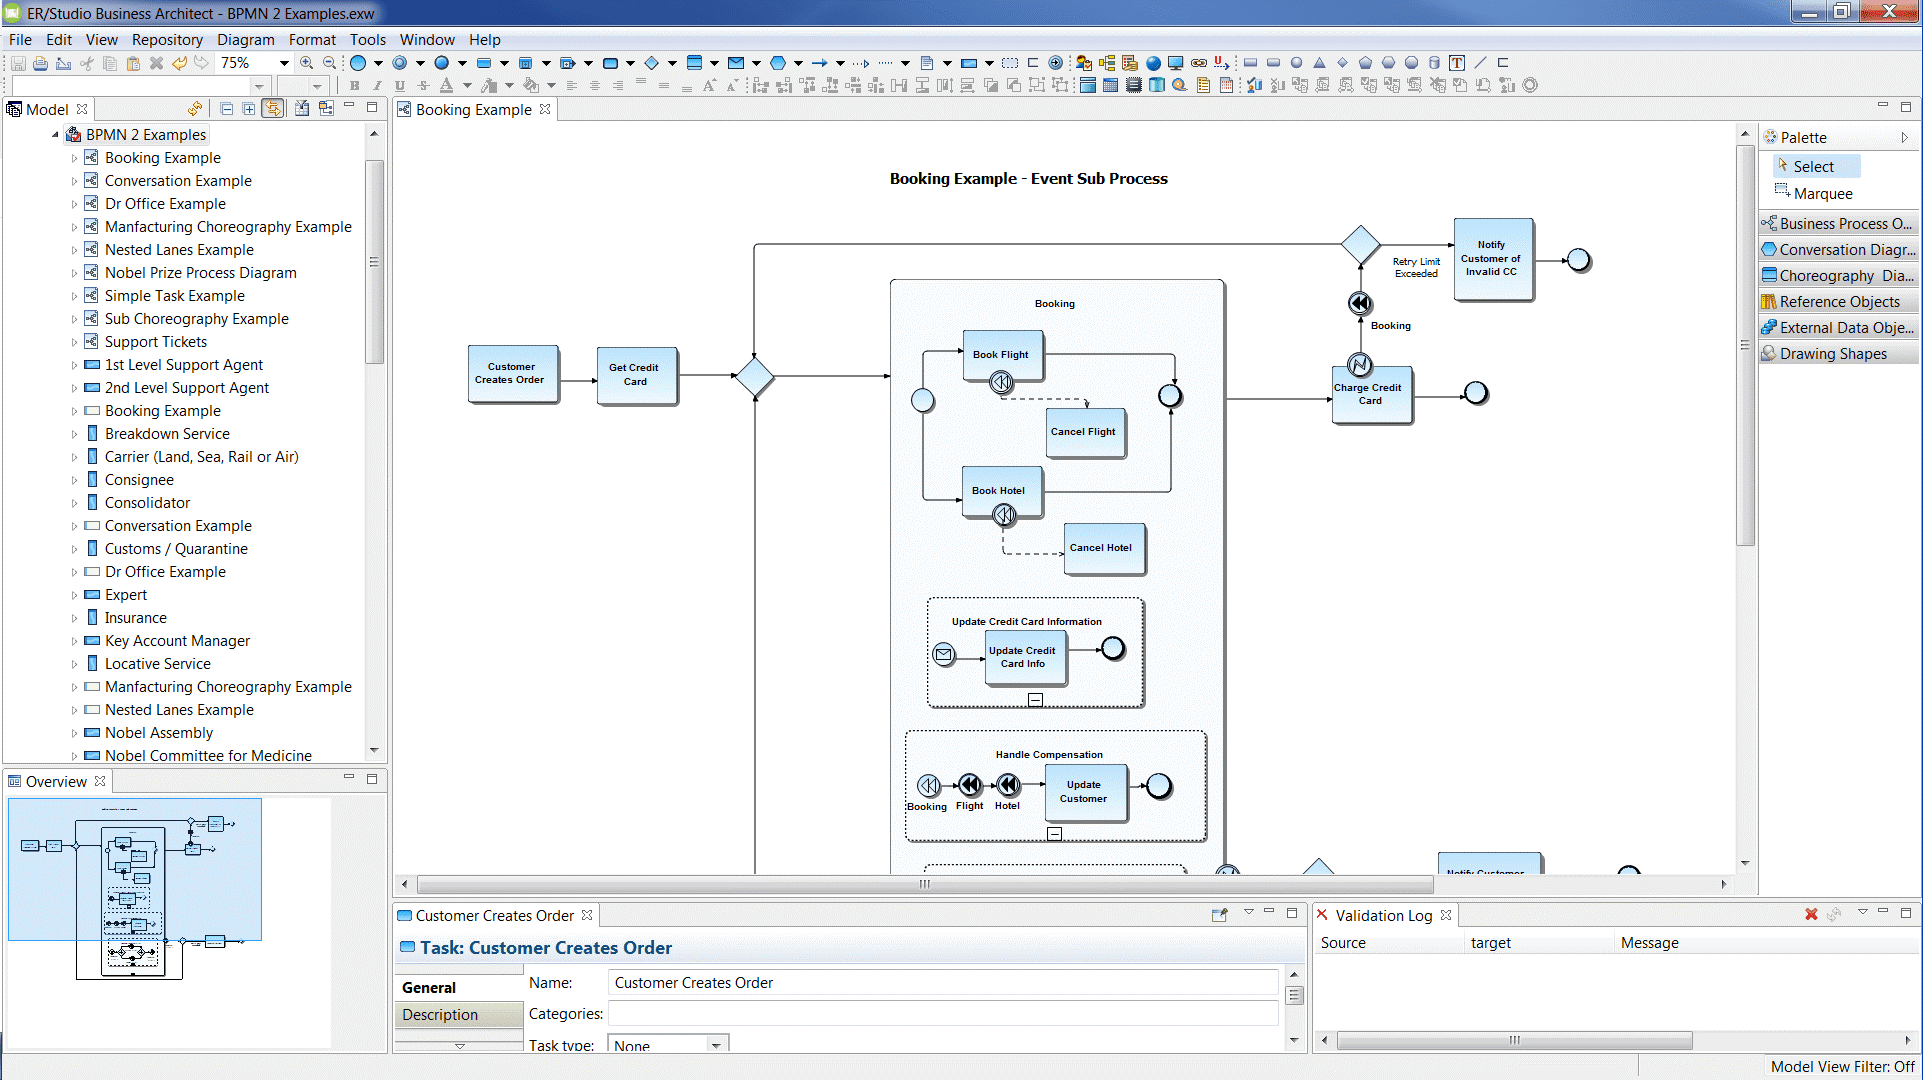Expand the Booking Example tree item
1923x1080 pixels.
(75, 157)
